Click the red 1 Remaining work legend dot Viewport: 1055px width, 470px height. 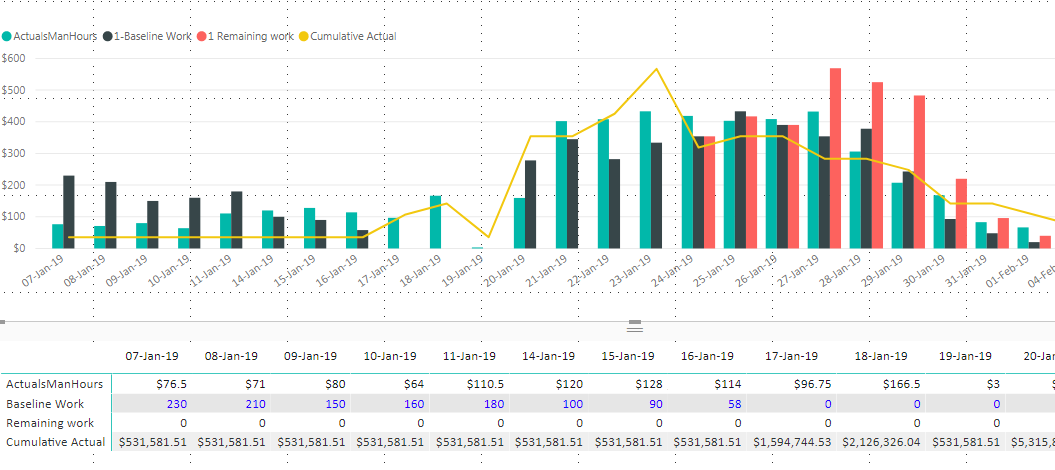201,36
